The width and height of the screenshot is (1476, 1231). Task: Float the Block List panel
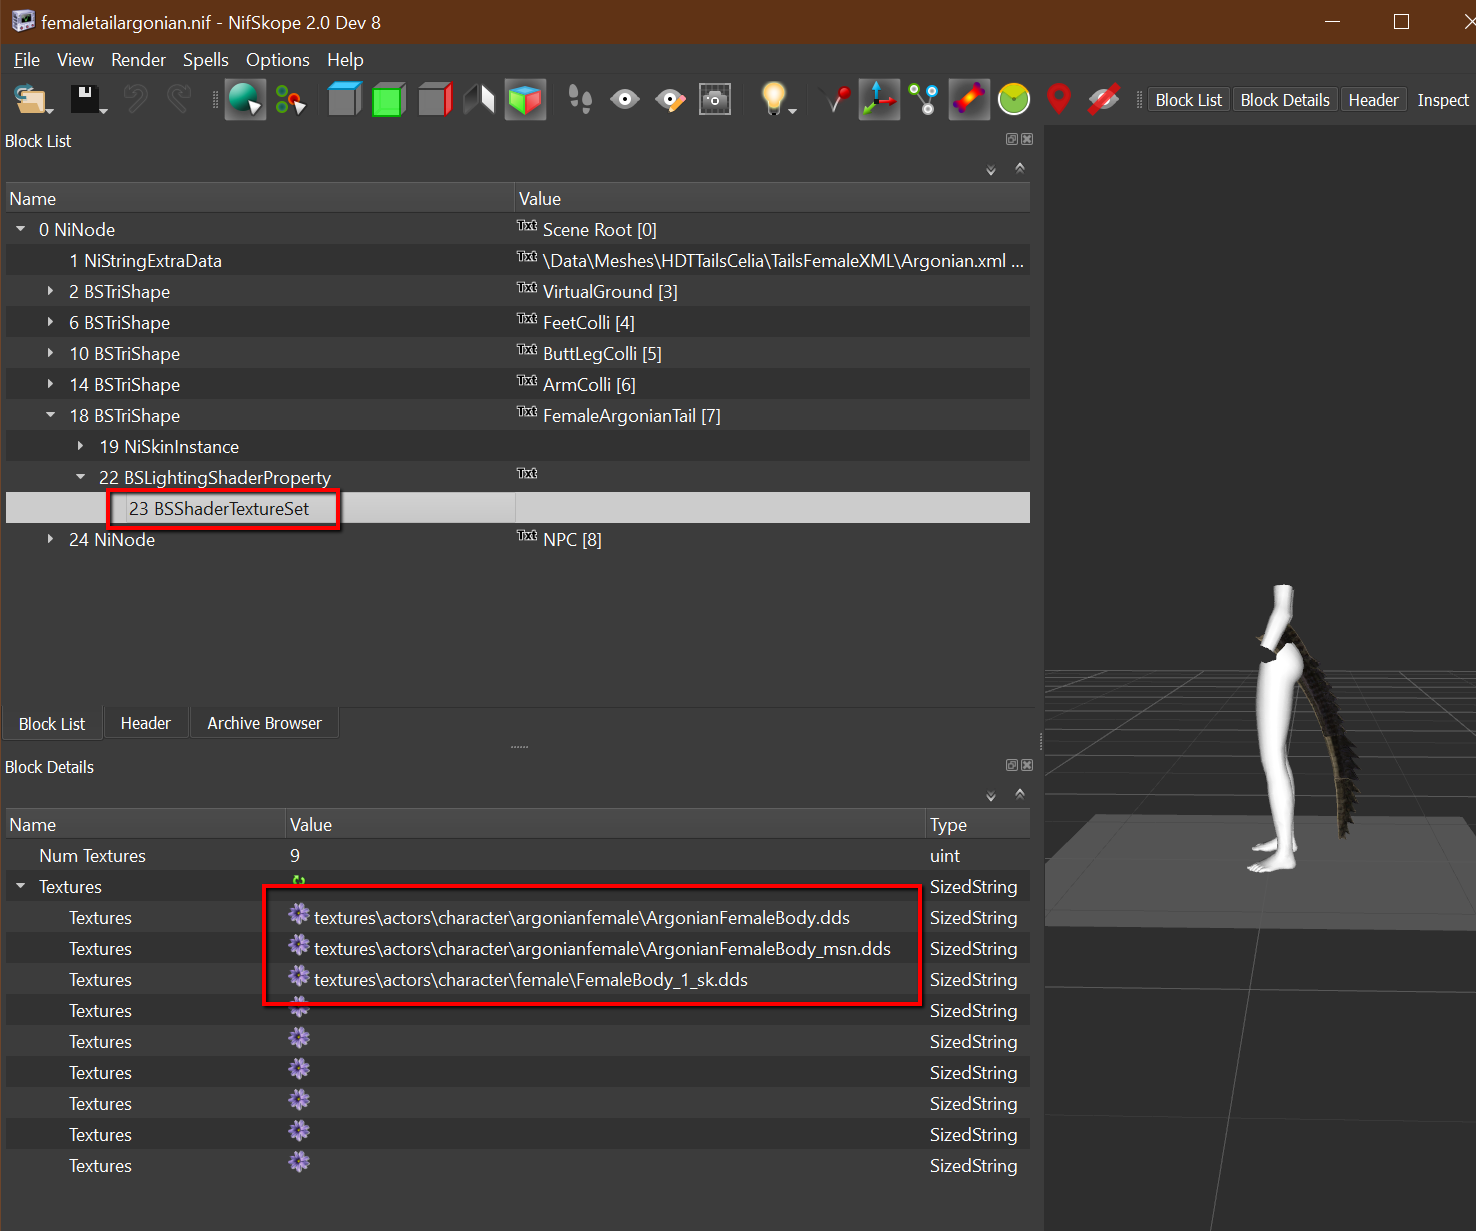[1011, 139]
